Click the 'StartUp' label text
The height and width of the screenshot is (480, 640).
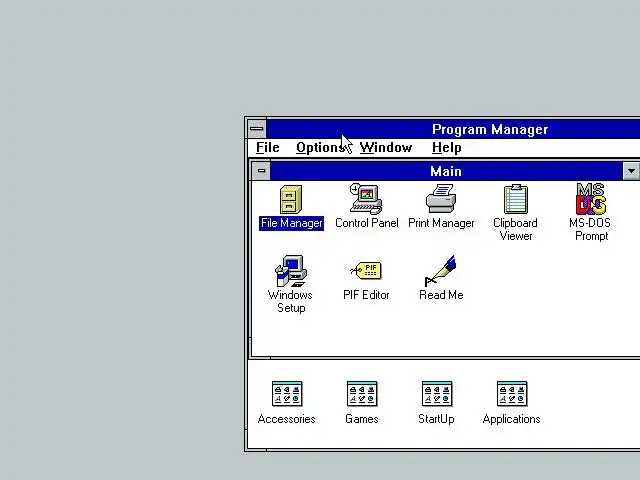point(436,419)
